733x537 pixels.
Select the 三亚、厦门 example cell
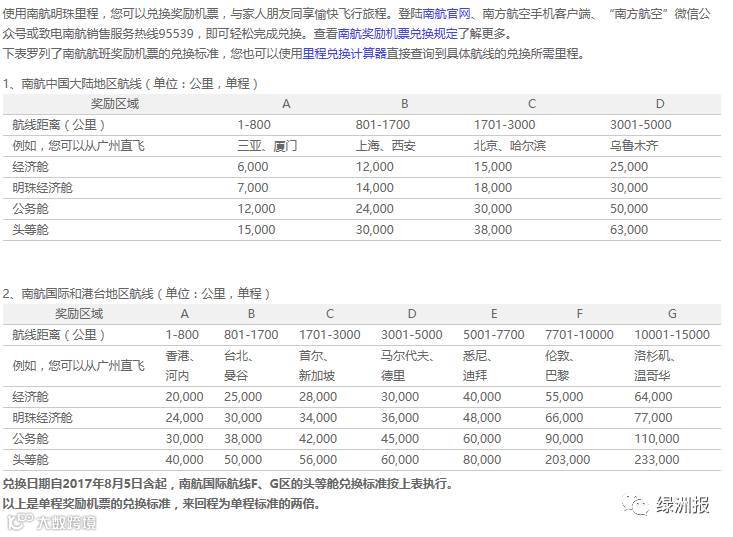[267, 146]
